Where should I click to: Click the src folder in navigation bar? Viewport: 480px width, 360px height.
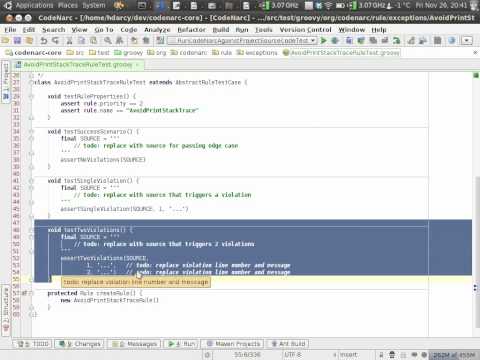click(75, 53)
